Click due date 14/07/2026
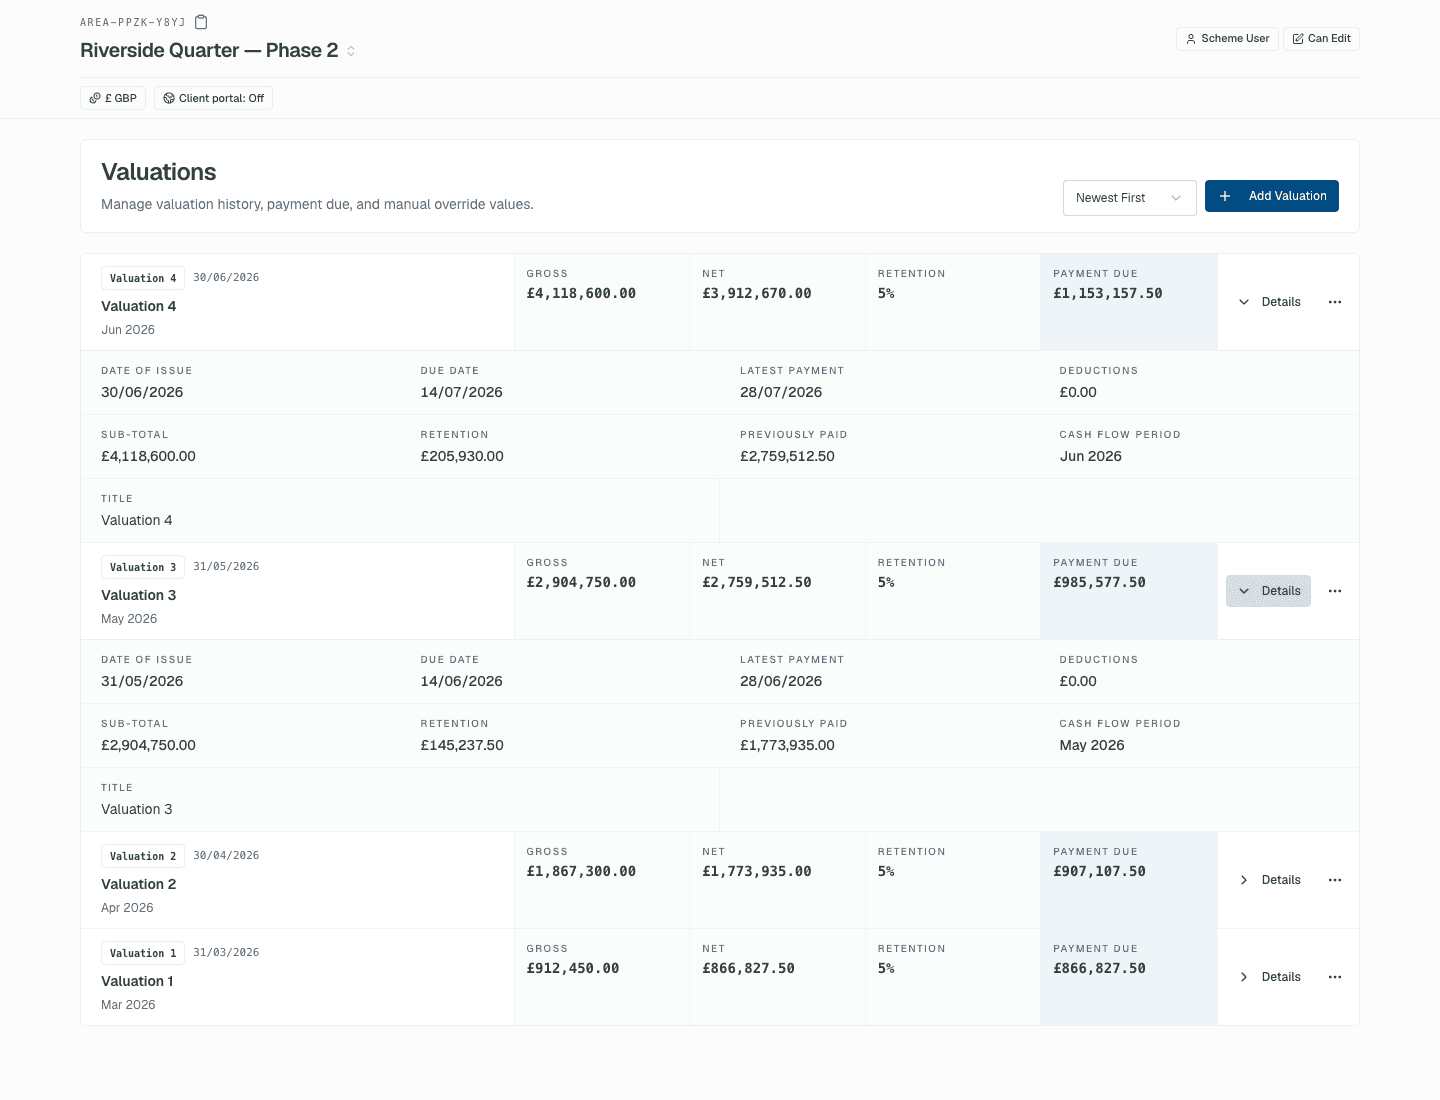The height and width of the screenshot is (1100, 1440). click(462, 392)
